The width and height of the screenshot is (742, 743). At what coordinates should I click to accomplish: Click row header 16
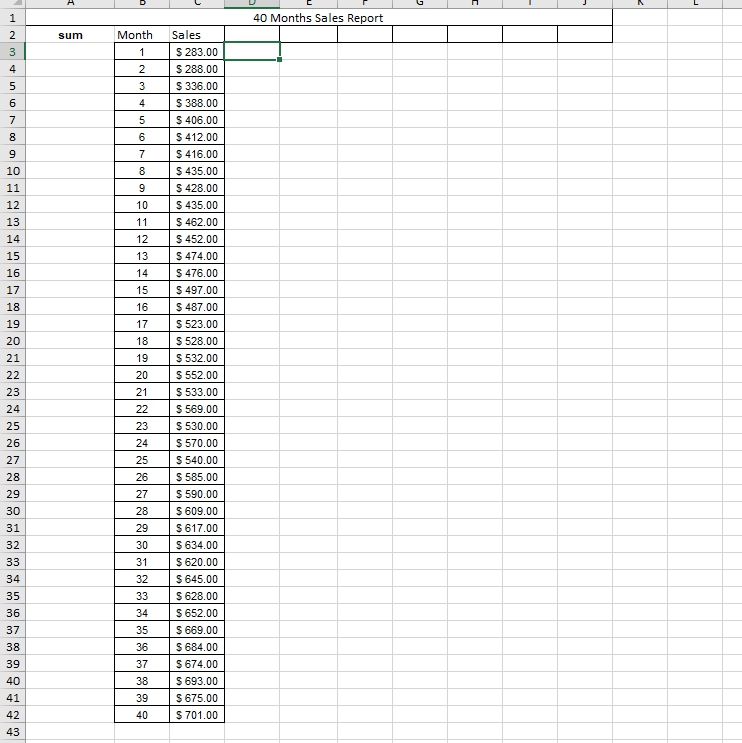click(x=12, y=273)
